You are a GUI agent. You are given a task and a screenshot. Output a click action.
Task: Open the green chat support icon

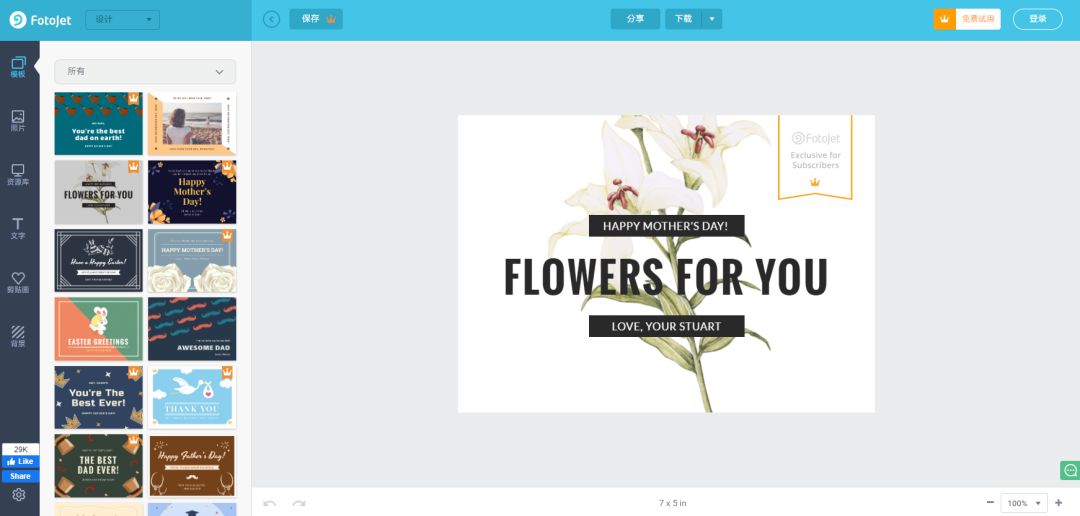point(1069,470)
